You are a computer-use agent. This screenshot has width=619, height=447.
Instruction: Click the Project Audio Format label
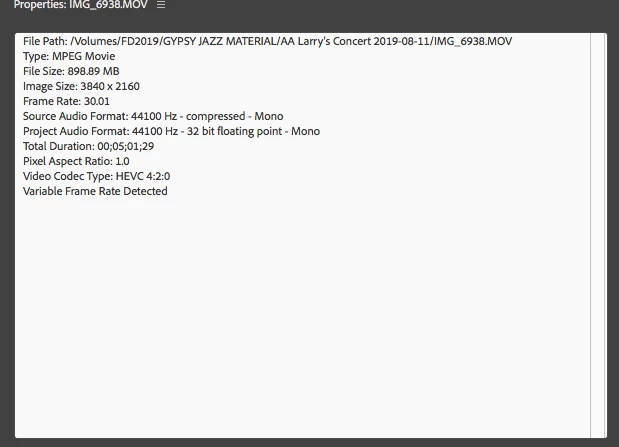pos(76,131)
